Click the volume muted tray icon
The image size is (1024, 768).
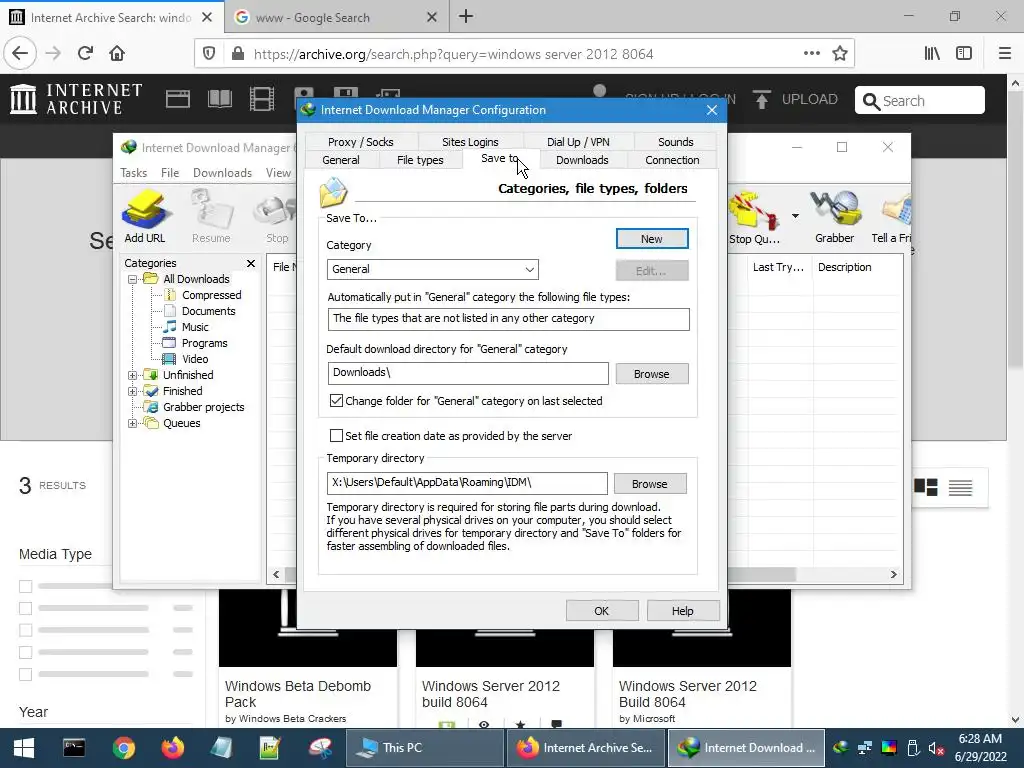[936, 748]
